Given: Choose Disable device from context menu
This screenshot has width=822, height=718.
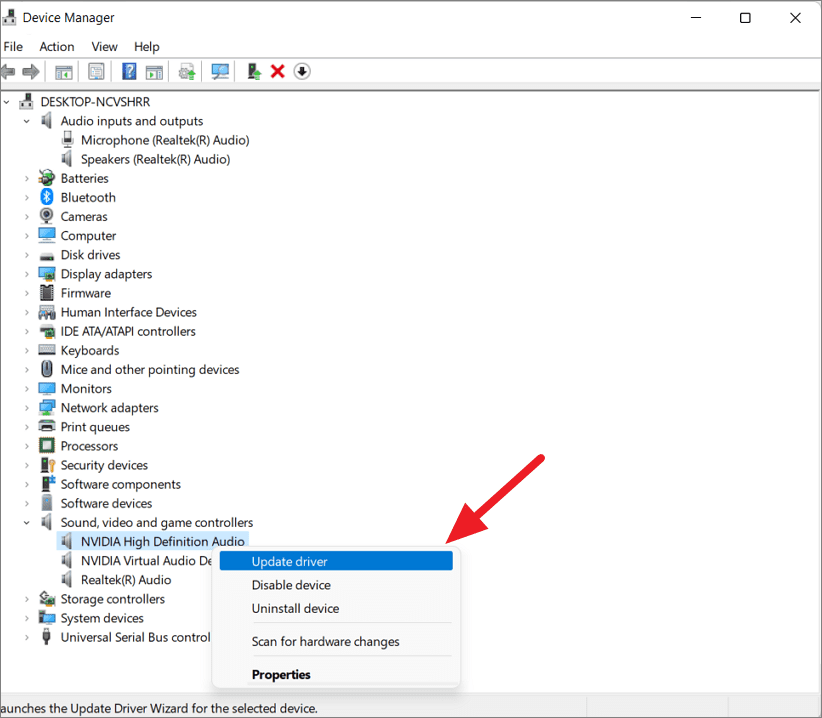Looking at the screenshot, I should pos(336,585).
